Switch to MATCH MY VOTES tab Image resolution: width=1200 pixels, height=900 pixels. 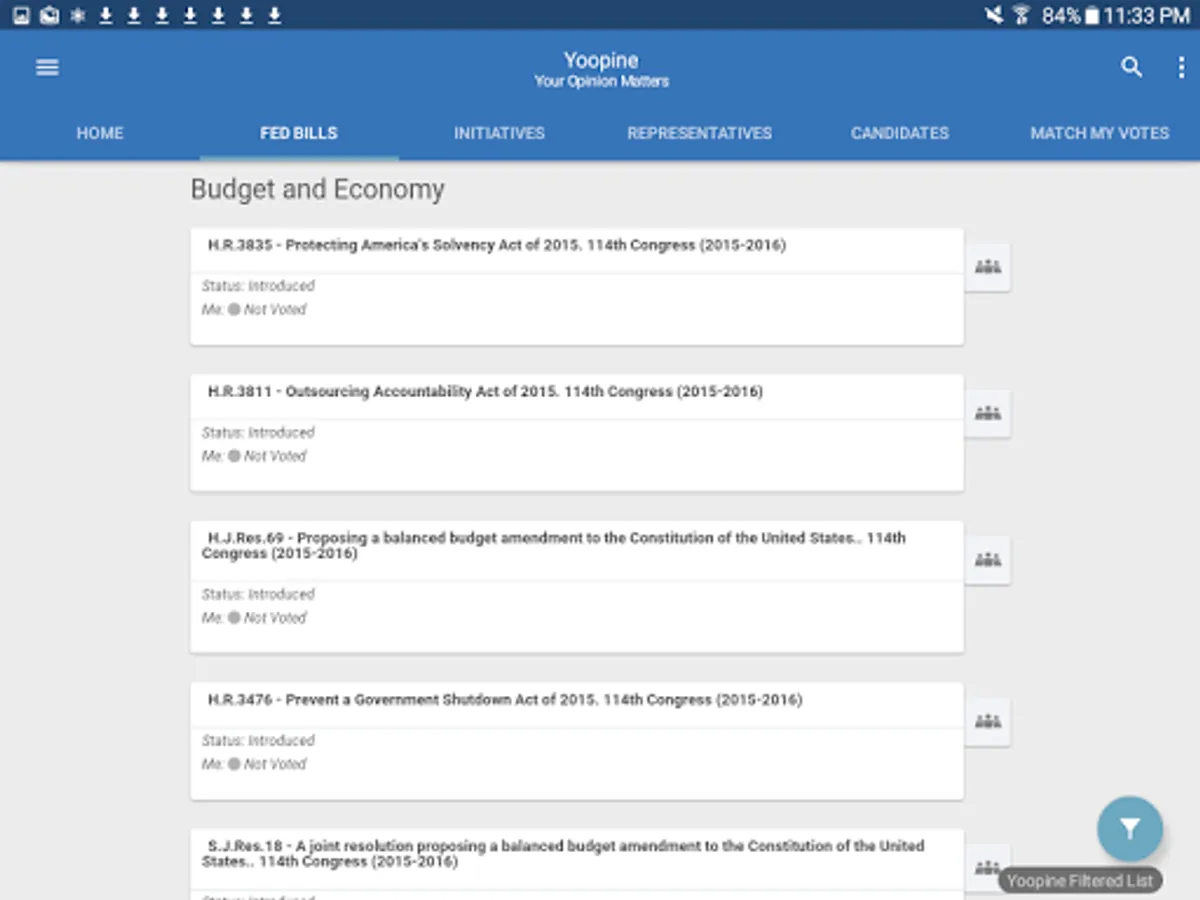click(1100, 133)
